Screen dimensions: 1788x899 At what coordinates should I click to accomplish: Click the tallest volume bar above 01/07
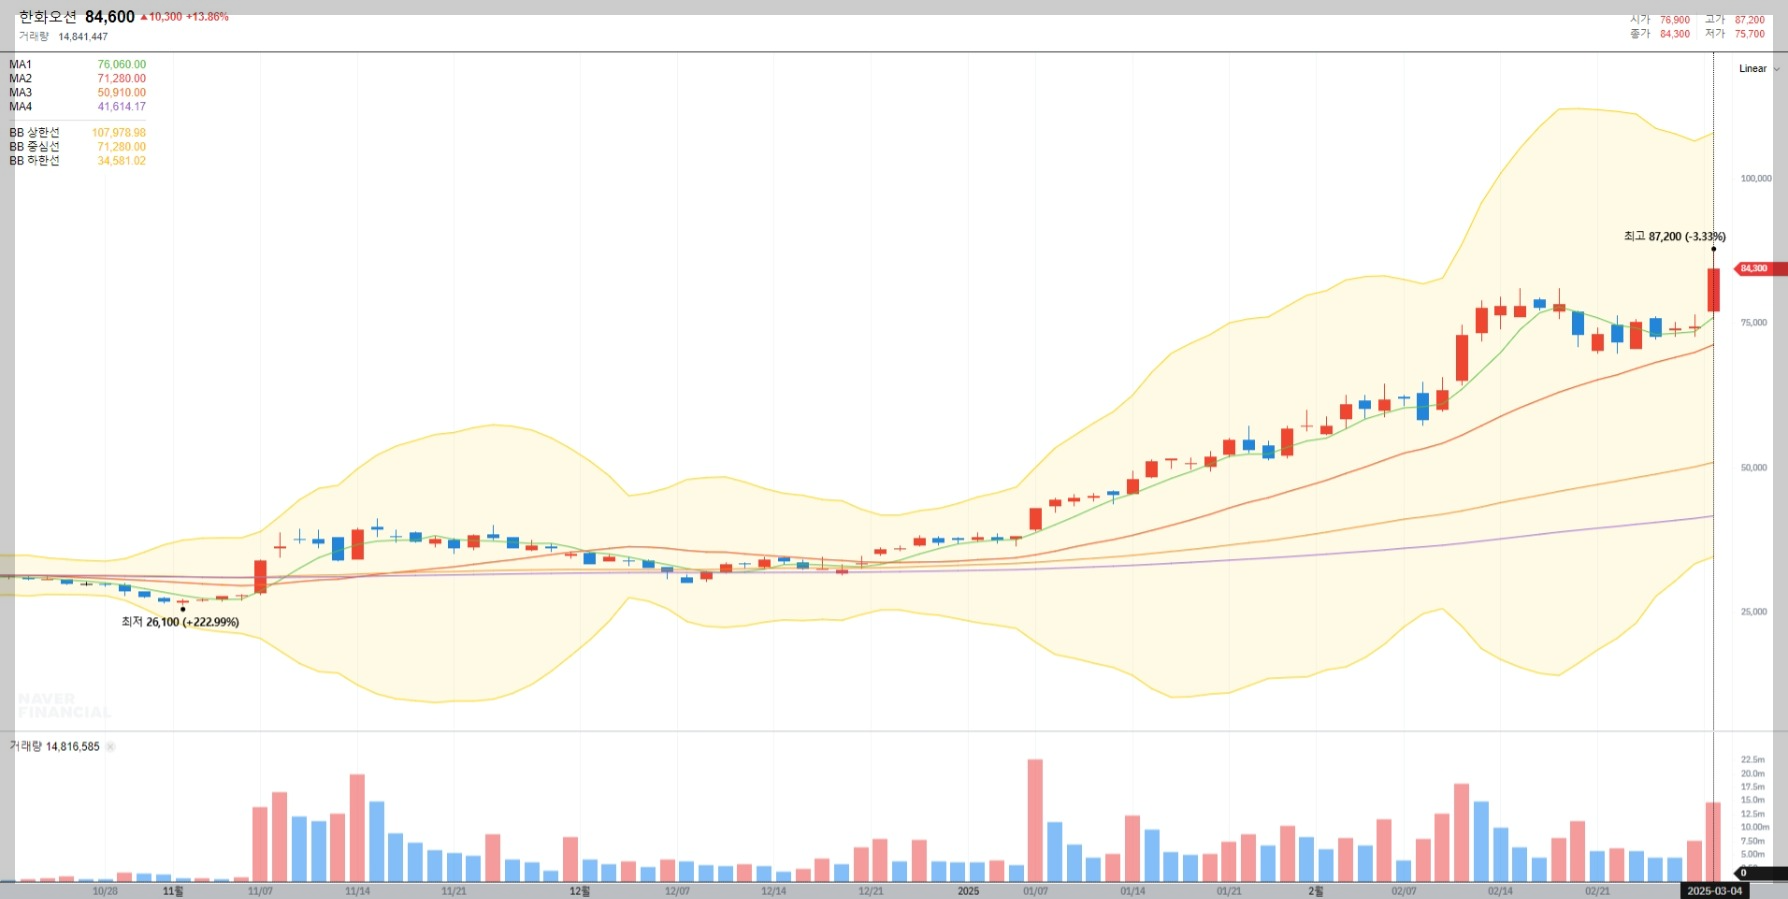[1035, 820]
